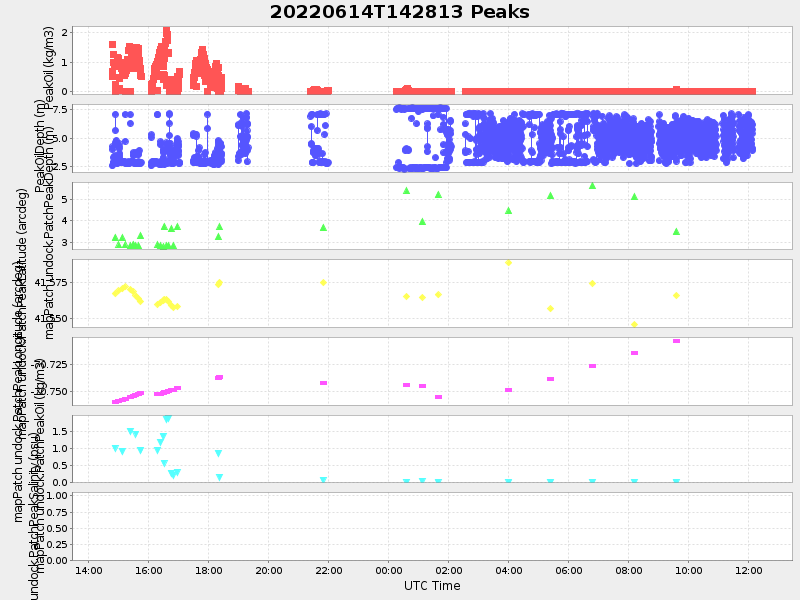Click the topmost yellow diamond at 04:00
The height and width of the screenshot is (600, 800).
(508, 263)
